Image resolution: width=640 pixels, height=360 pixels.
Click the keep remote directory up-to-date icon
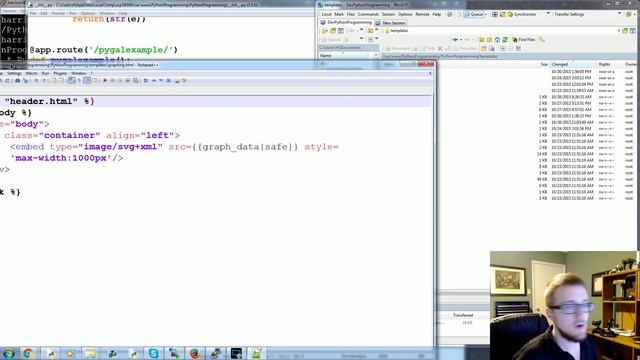[502, 14]
